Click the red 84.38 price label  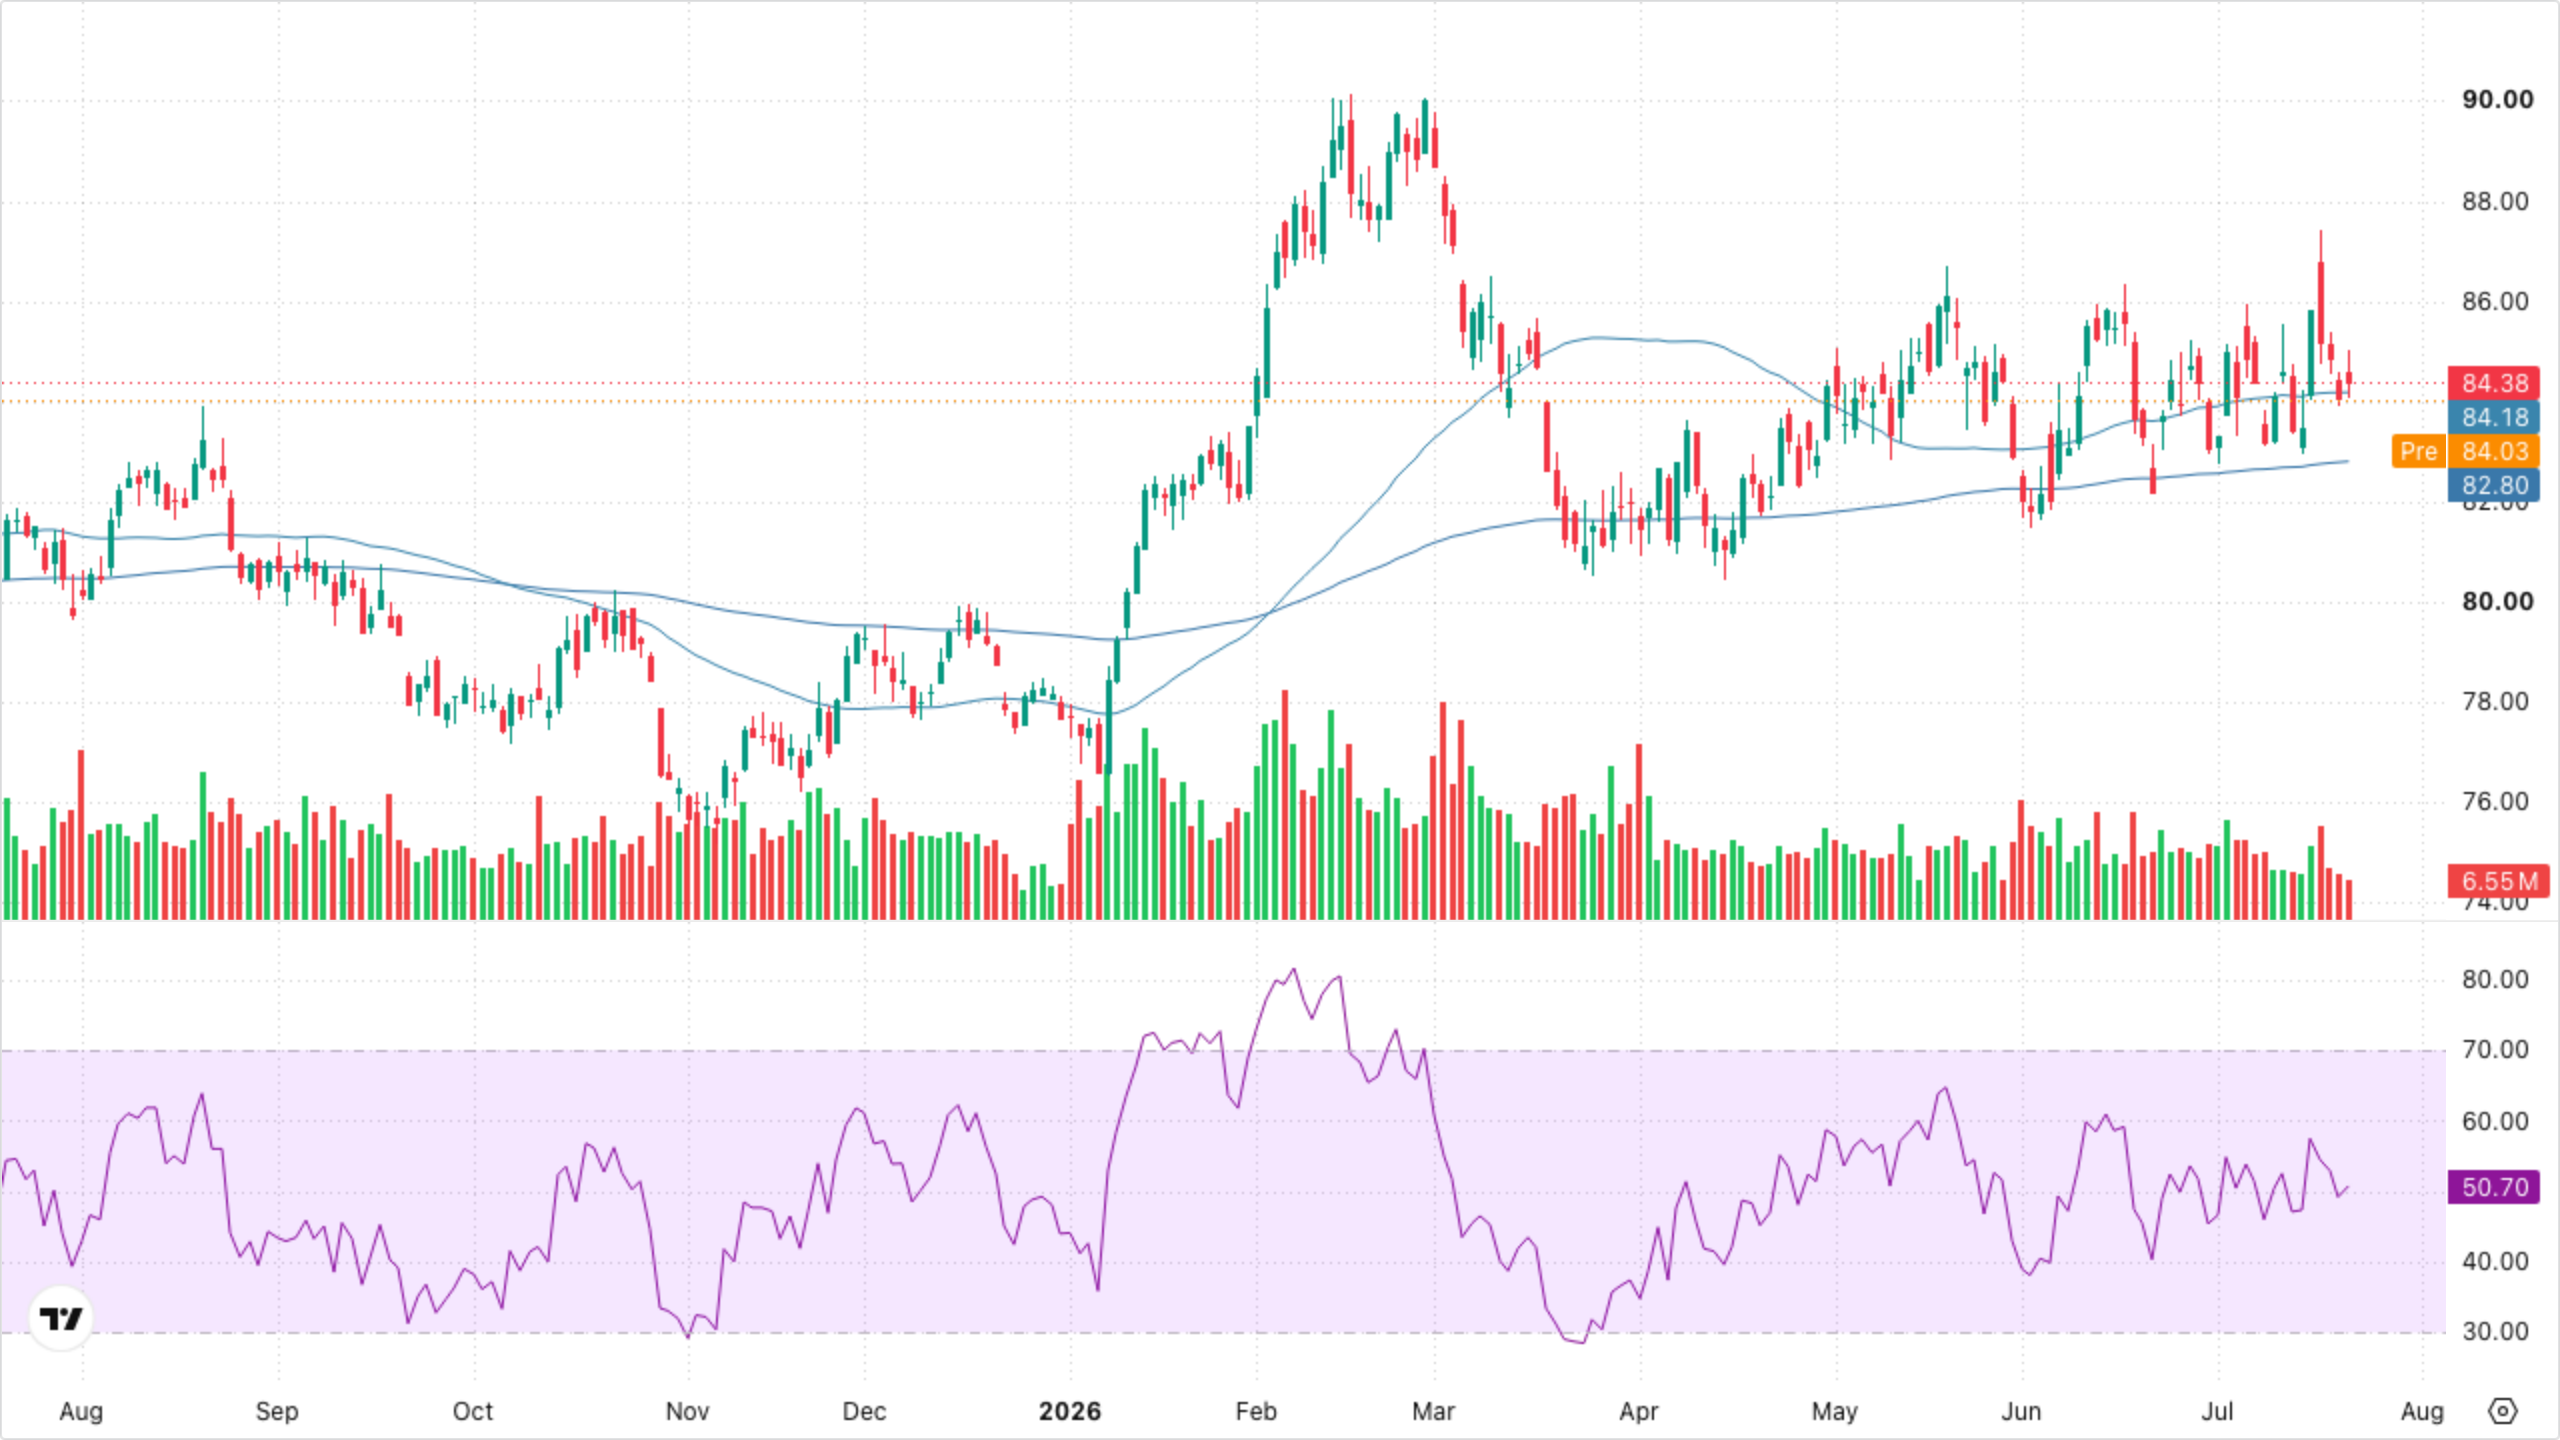[x=2494, y=383]
